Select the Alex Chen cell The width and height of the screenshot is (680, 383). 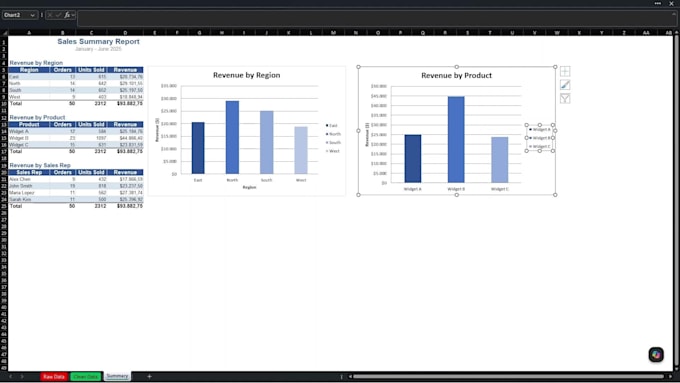[x=29, y=179]
